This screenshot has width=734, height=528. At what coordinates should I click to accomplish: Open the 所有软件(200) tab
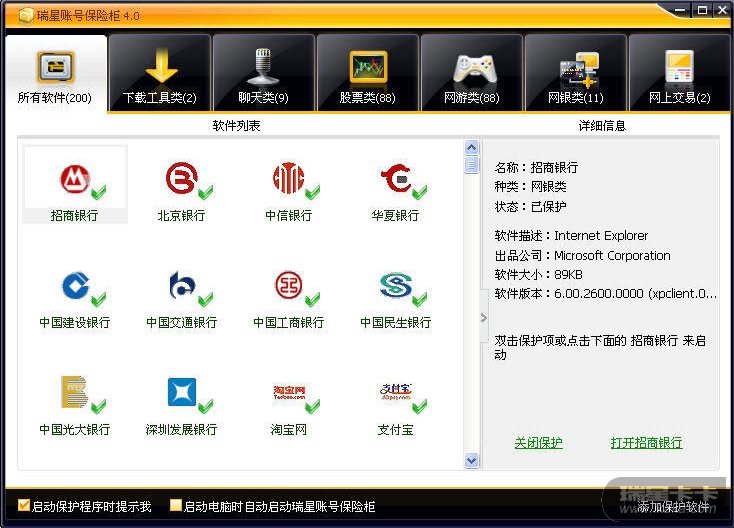[56, 73]
